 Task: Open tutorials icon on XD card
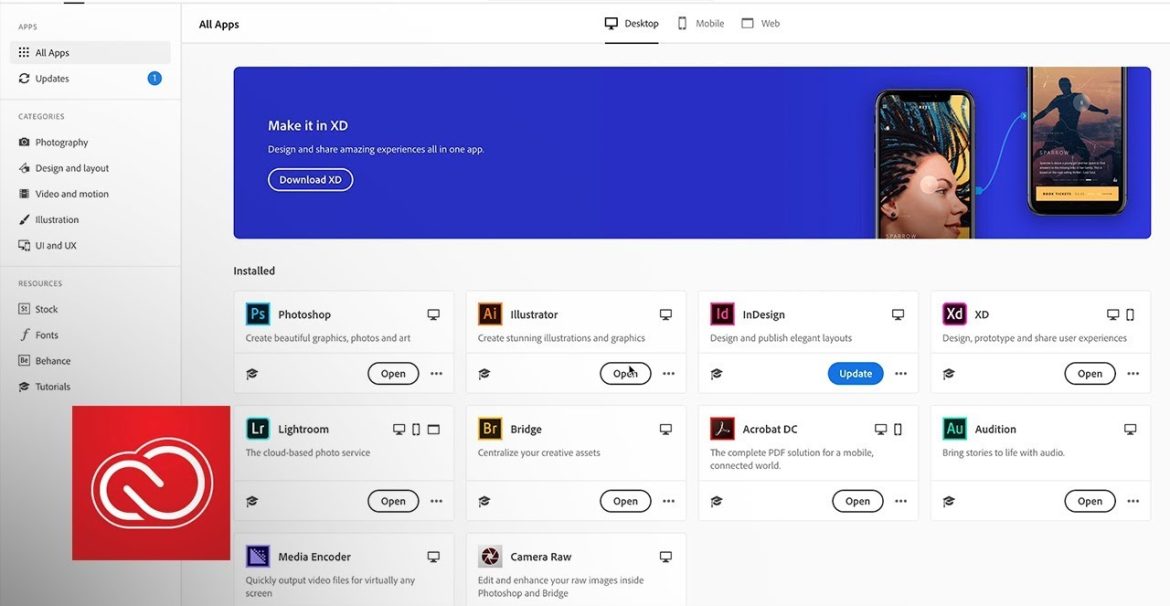point(948,374)
